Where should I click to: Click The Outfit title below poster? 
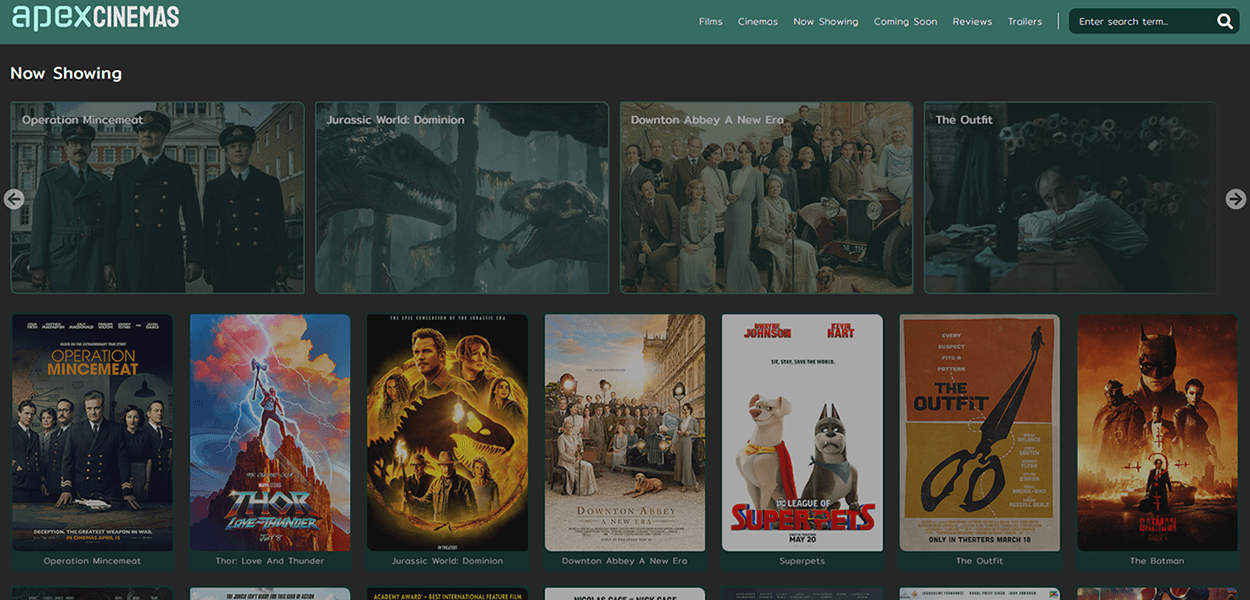click(980, 561)
